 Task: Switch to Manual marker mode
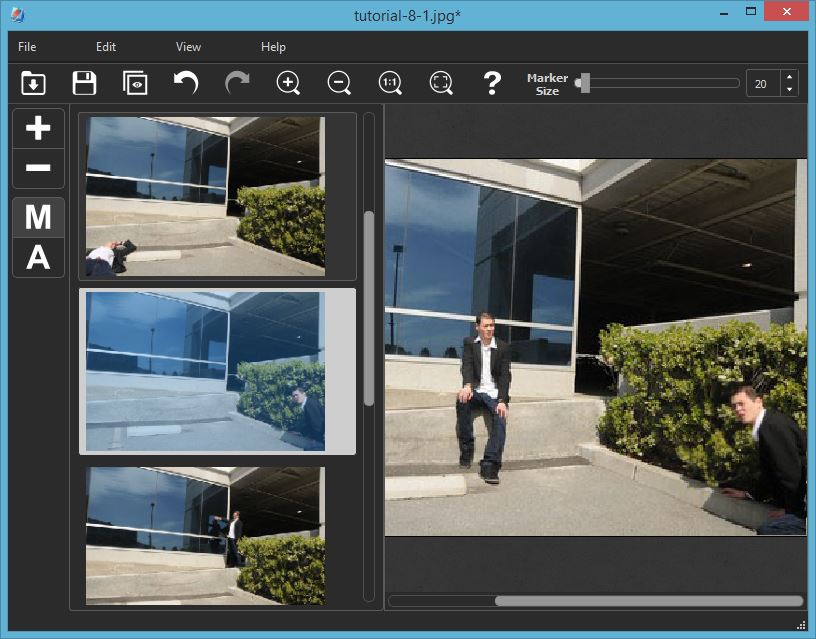38,217
